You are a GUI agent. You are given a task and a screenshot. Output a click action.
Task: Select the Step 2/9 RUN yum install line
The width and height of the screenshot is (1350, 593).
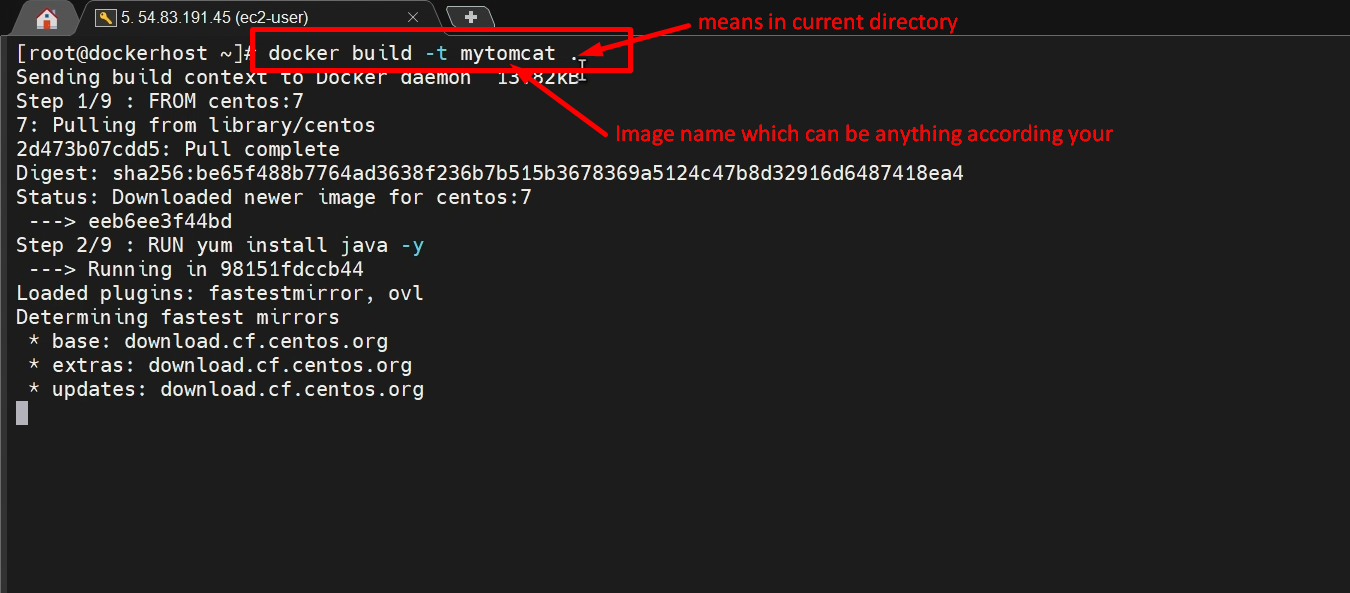point(220,245)
